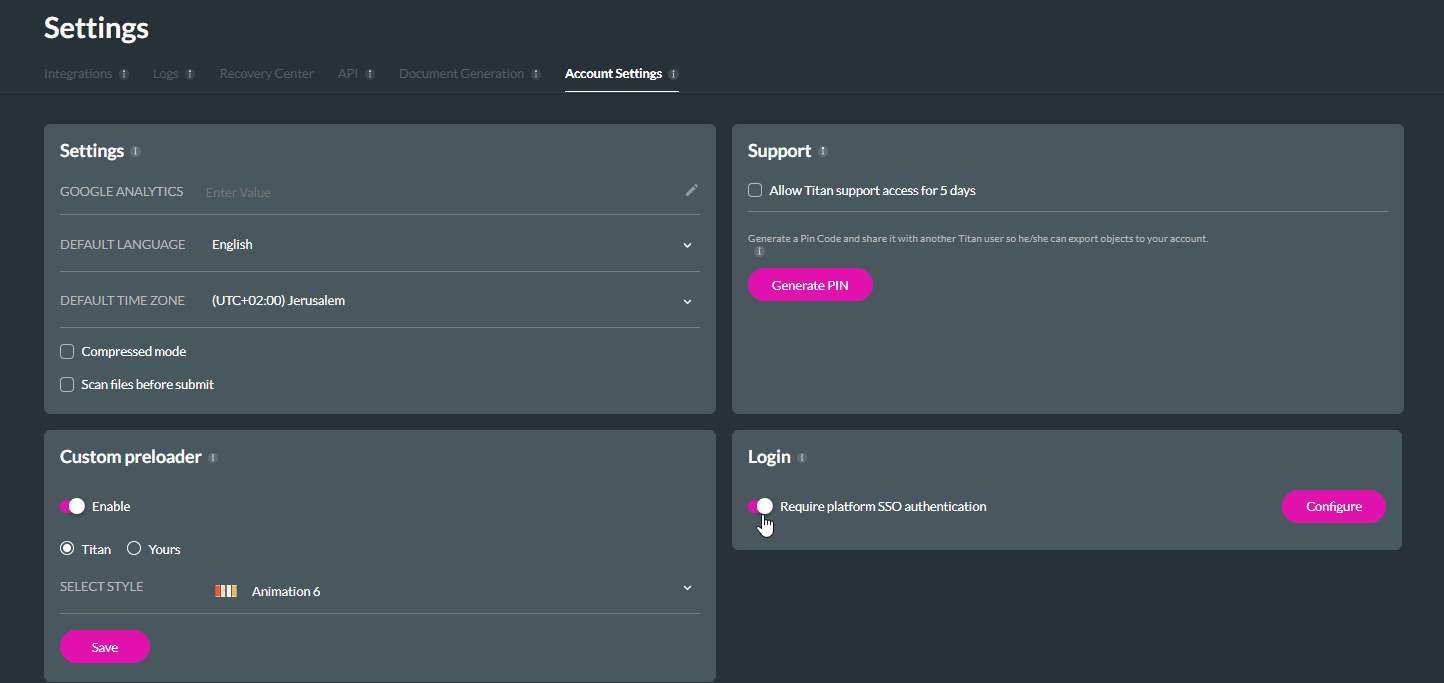1444x683 pixels.
Task: Expand Select Style Animation 6 dropdown
Action: (x=687, y=588)
